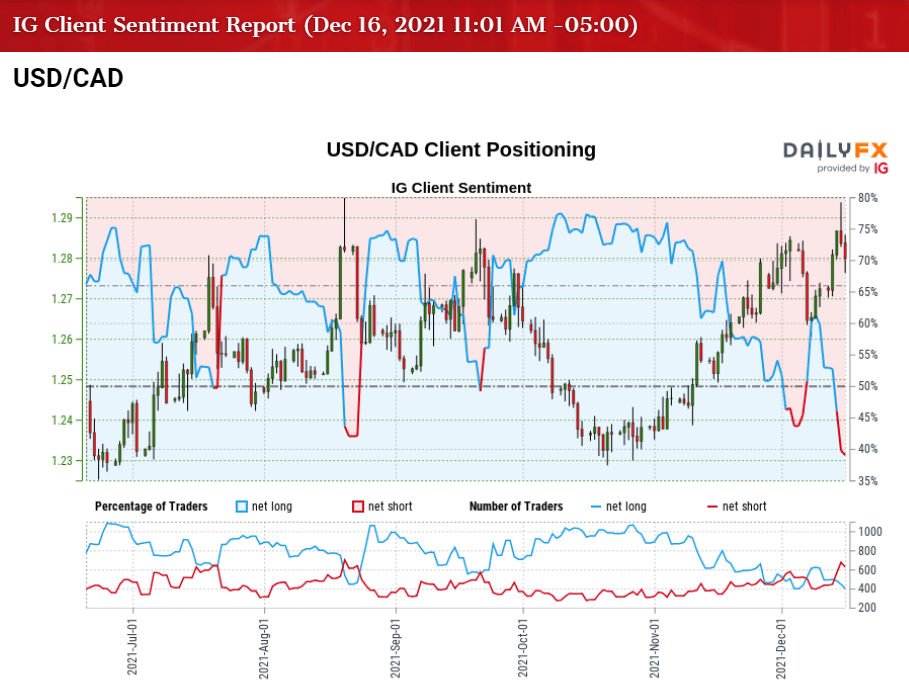
Task: Click the 2021-Nov-01 date axis label
Action: [655, 648]
